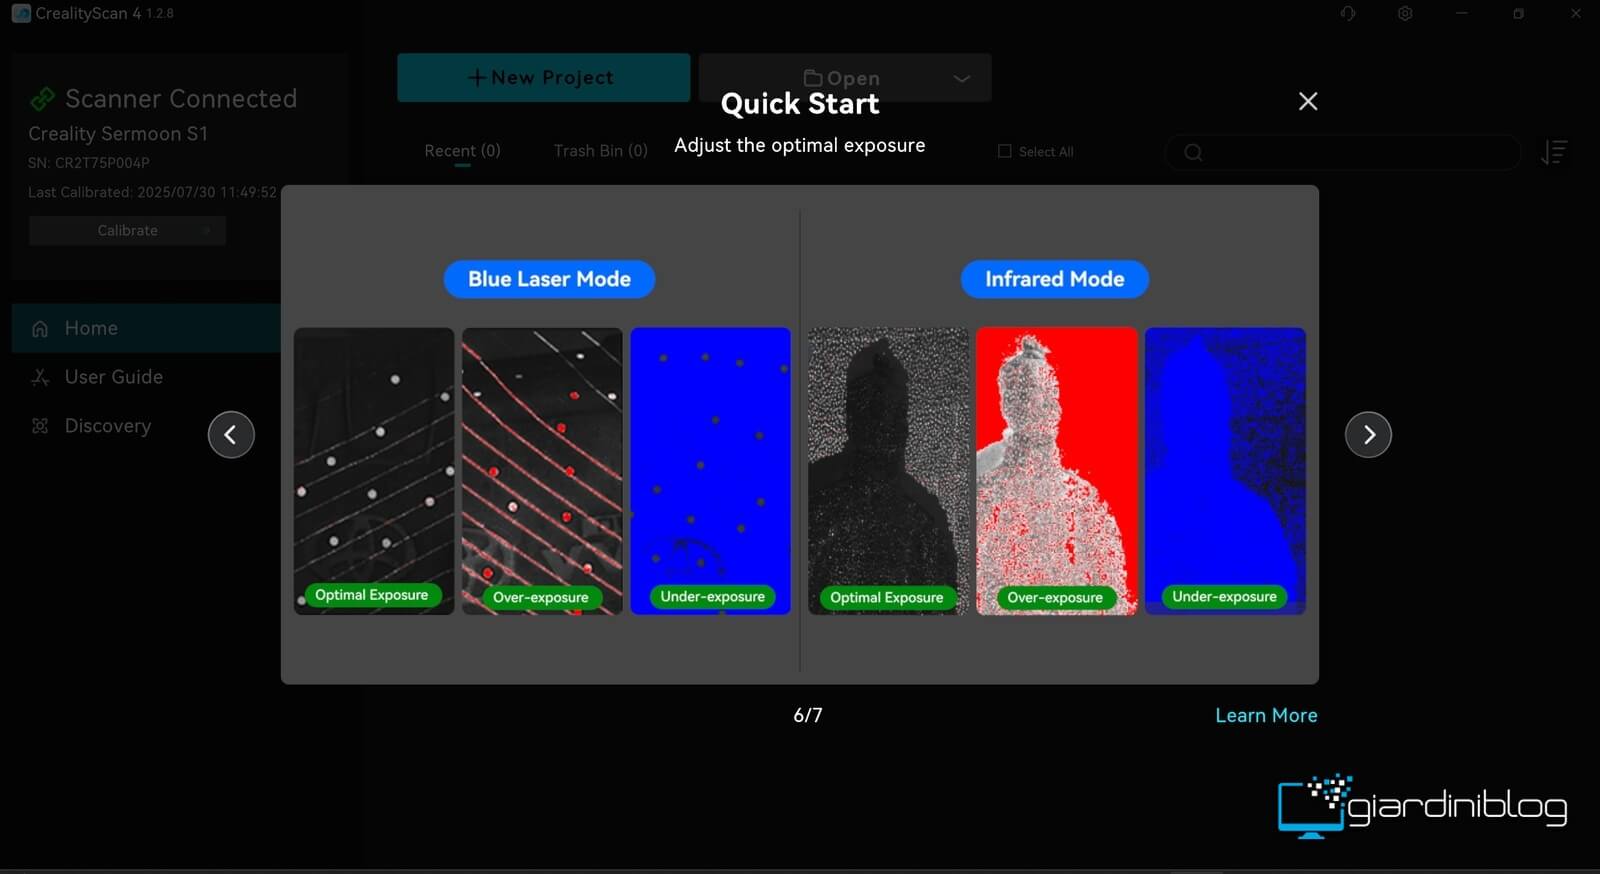Open the User Guide page
Image resolution: width=1600 pixels, height=874 pixels.
(x=113, y=377)
